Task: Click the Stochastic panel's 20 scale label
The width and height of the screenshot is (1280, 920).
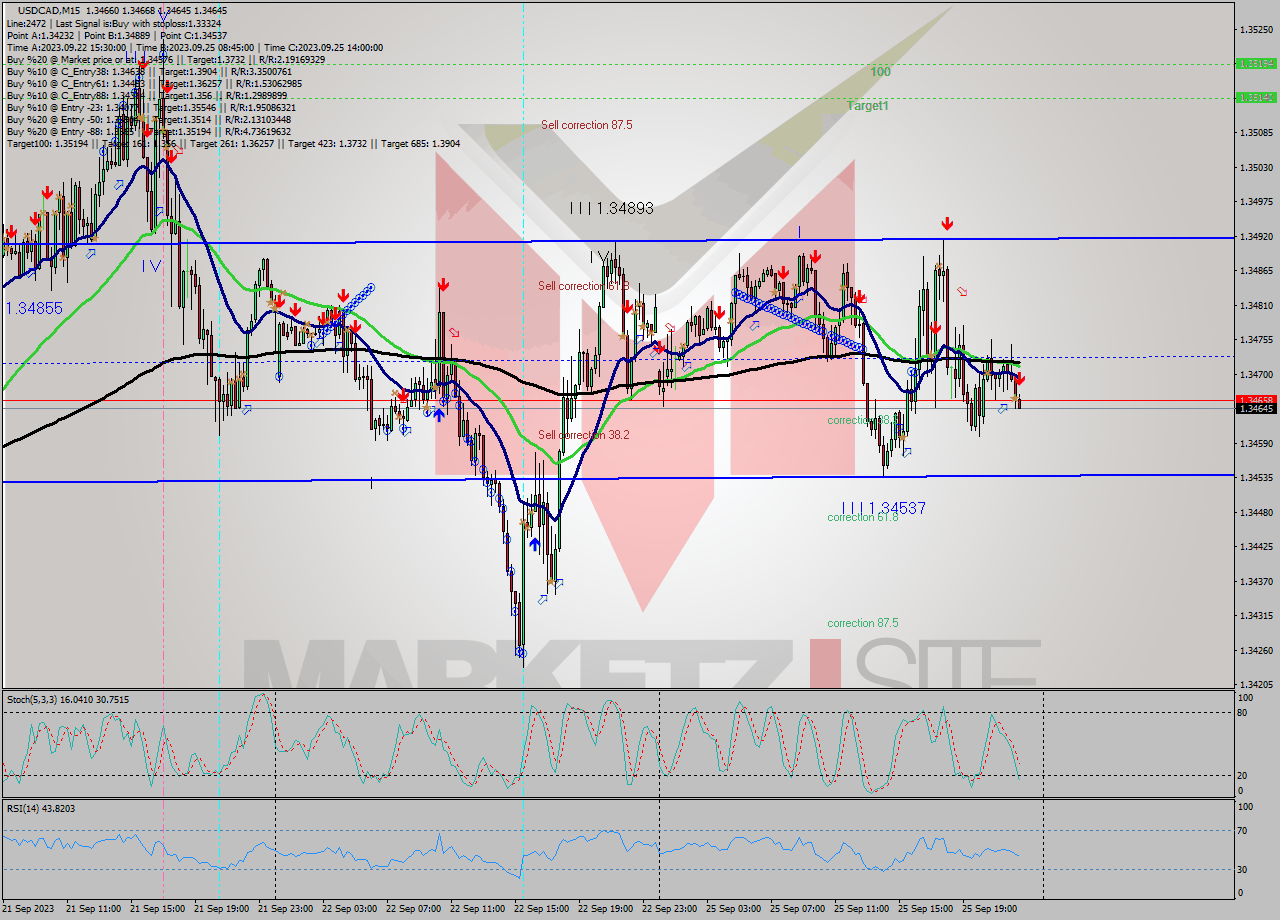Action: pyautogui.click(x=1244, y=775)
